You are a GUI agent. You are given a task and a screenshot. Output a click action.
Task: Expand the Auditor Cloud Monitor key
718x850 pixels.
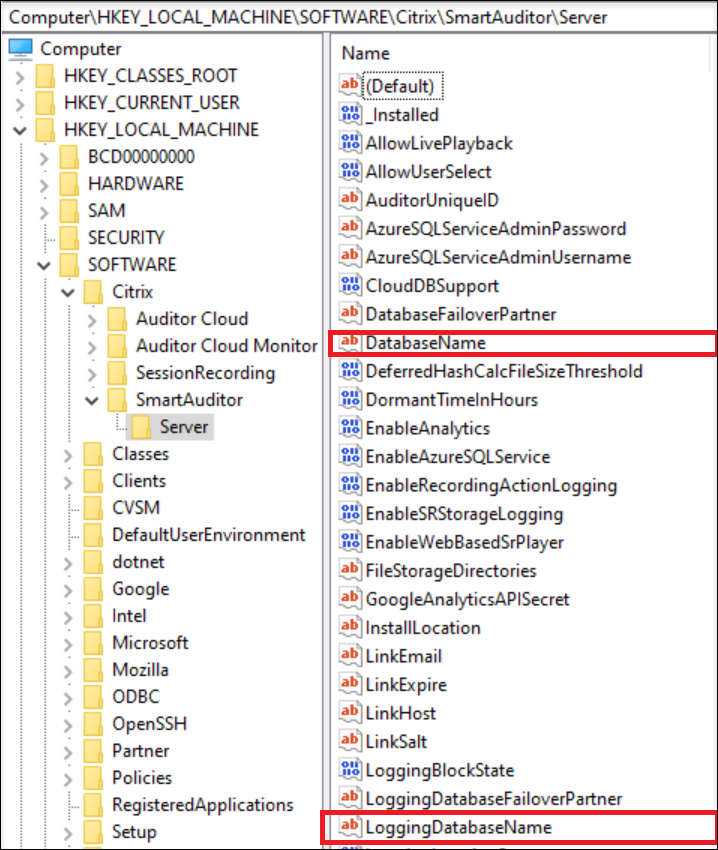coord(92,347)
